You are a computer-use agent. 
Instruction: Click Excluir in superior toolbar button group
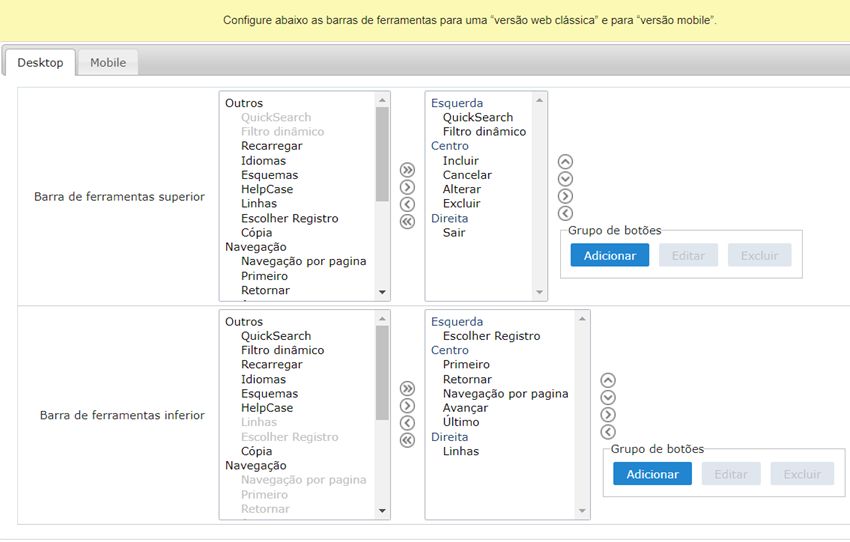pos(759,255)
